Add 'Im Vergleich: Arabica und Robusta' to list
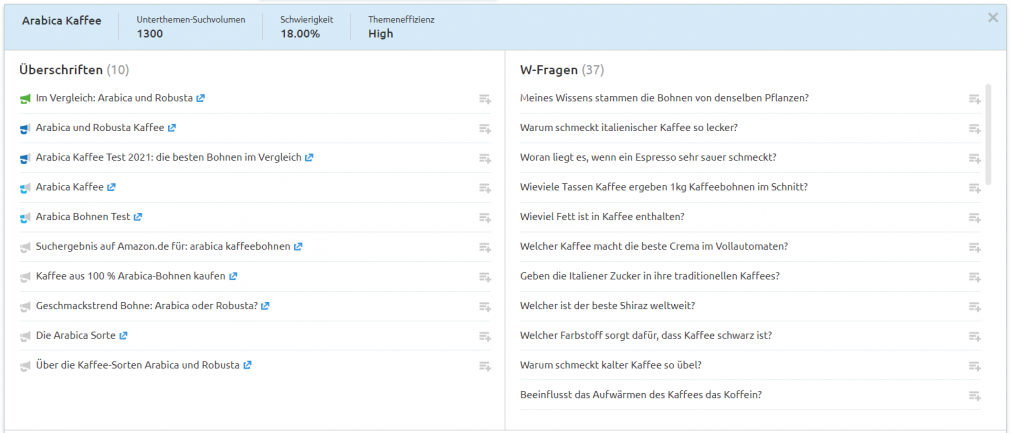The image size is (1010, 433). pos(485,99)
